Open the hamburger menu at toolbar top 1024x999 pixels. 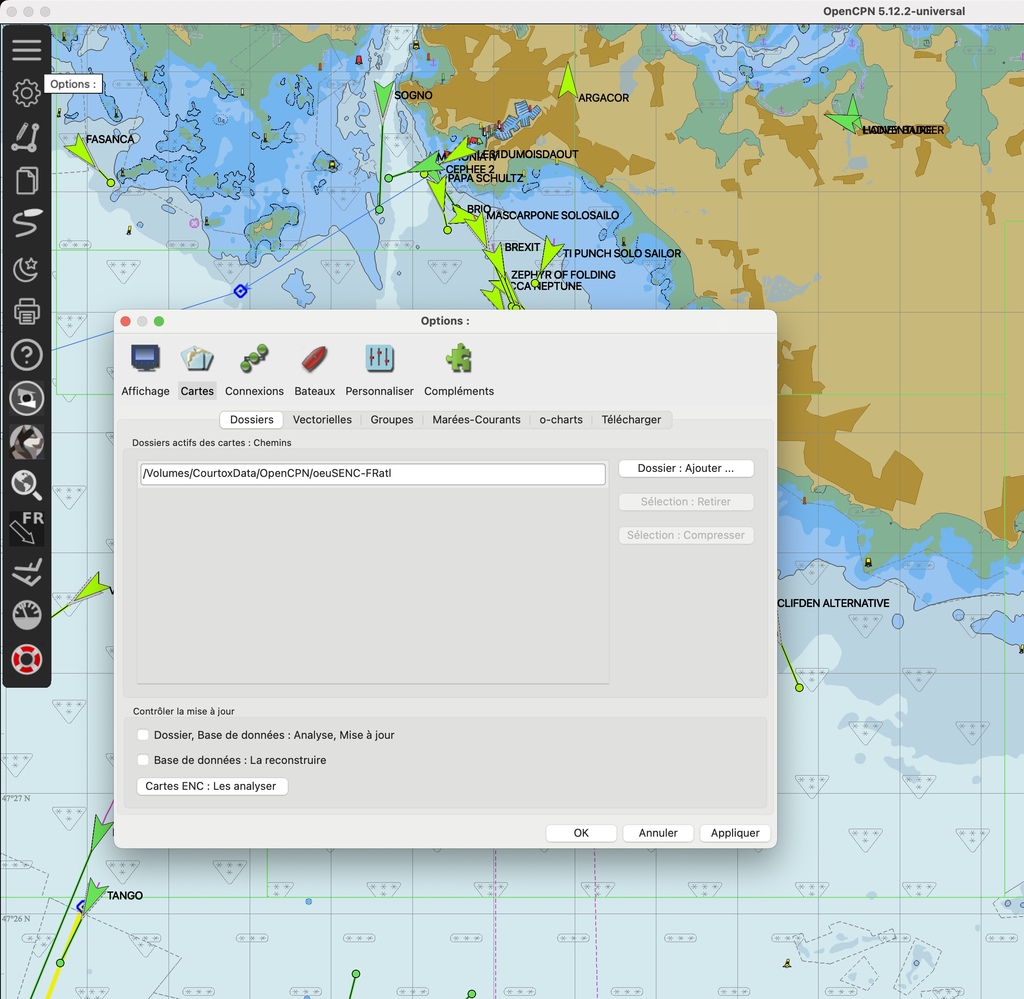27,49
